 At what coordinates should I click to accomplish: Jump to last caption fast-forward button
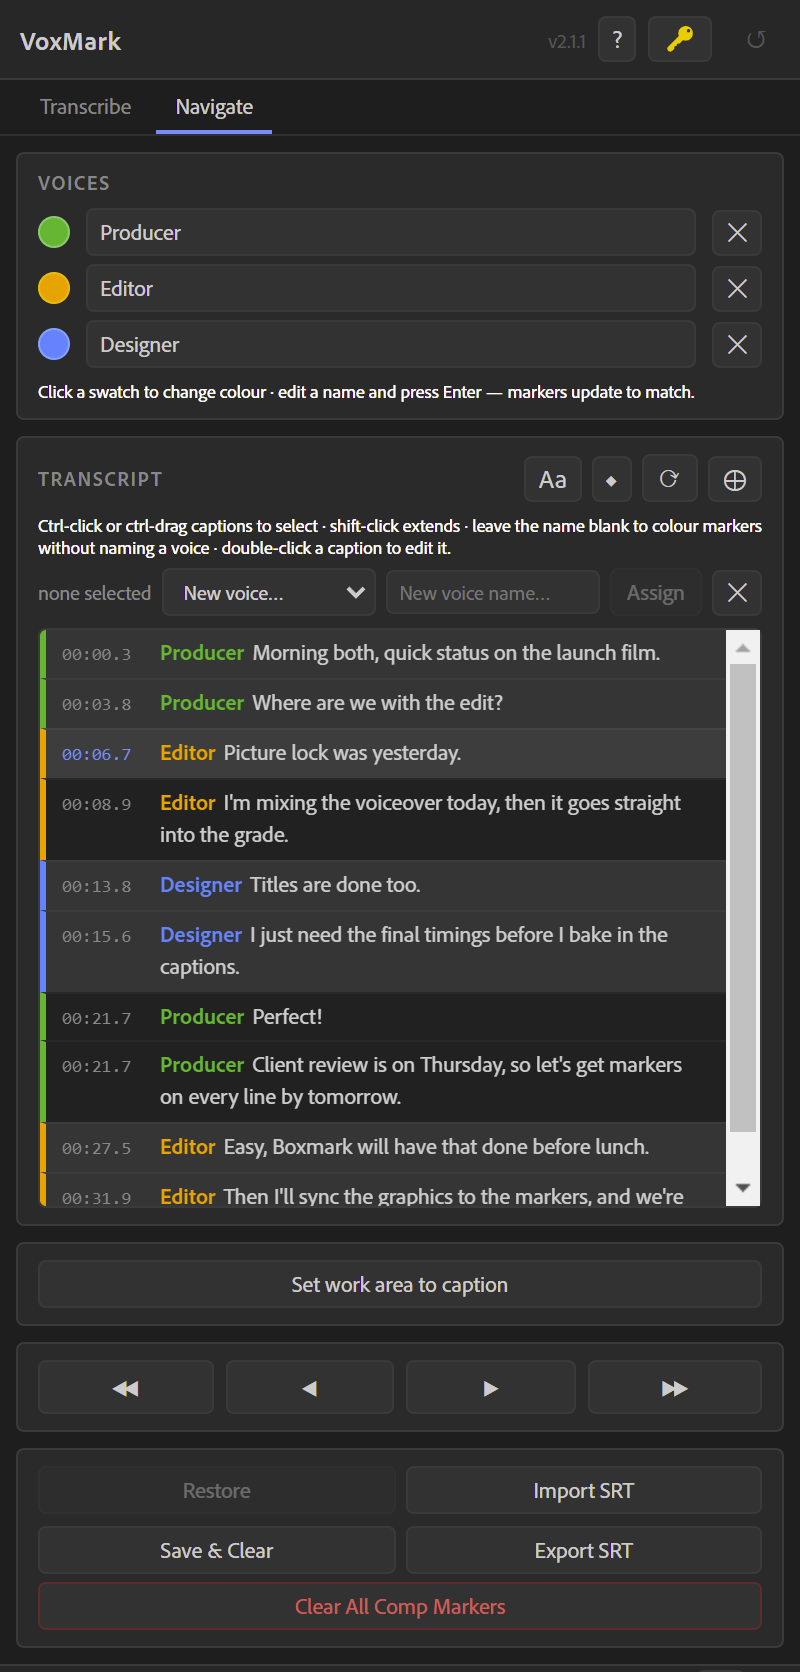(675, 1388)
